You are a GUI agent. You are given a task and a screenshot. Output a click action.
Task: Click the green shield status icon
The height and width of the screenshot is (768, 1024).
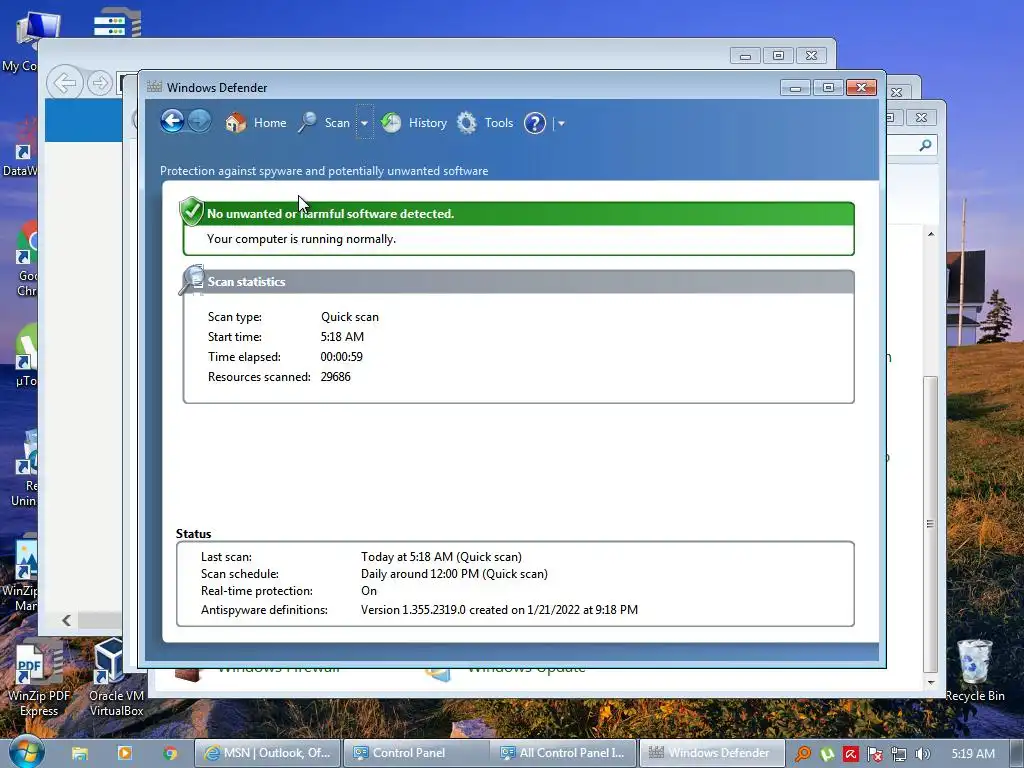(x=191, y=211)
